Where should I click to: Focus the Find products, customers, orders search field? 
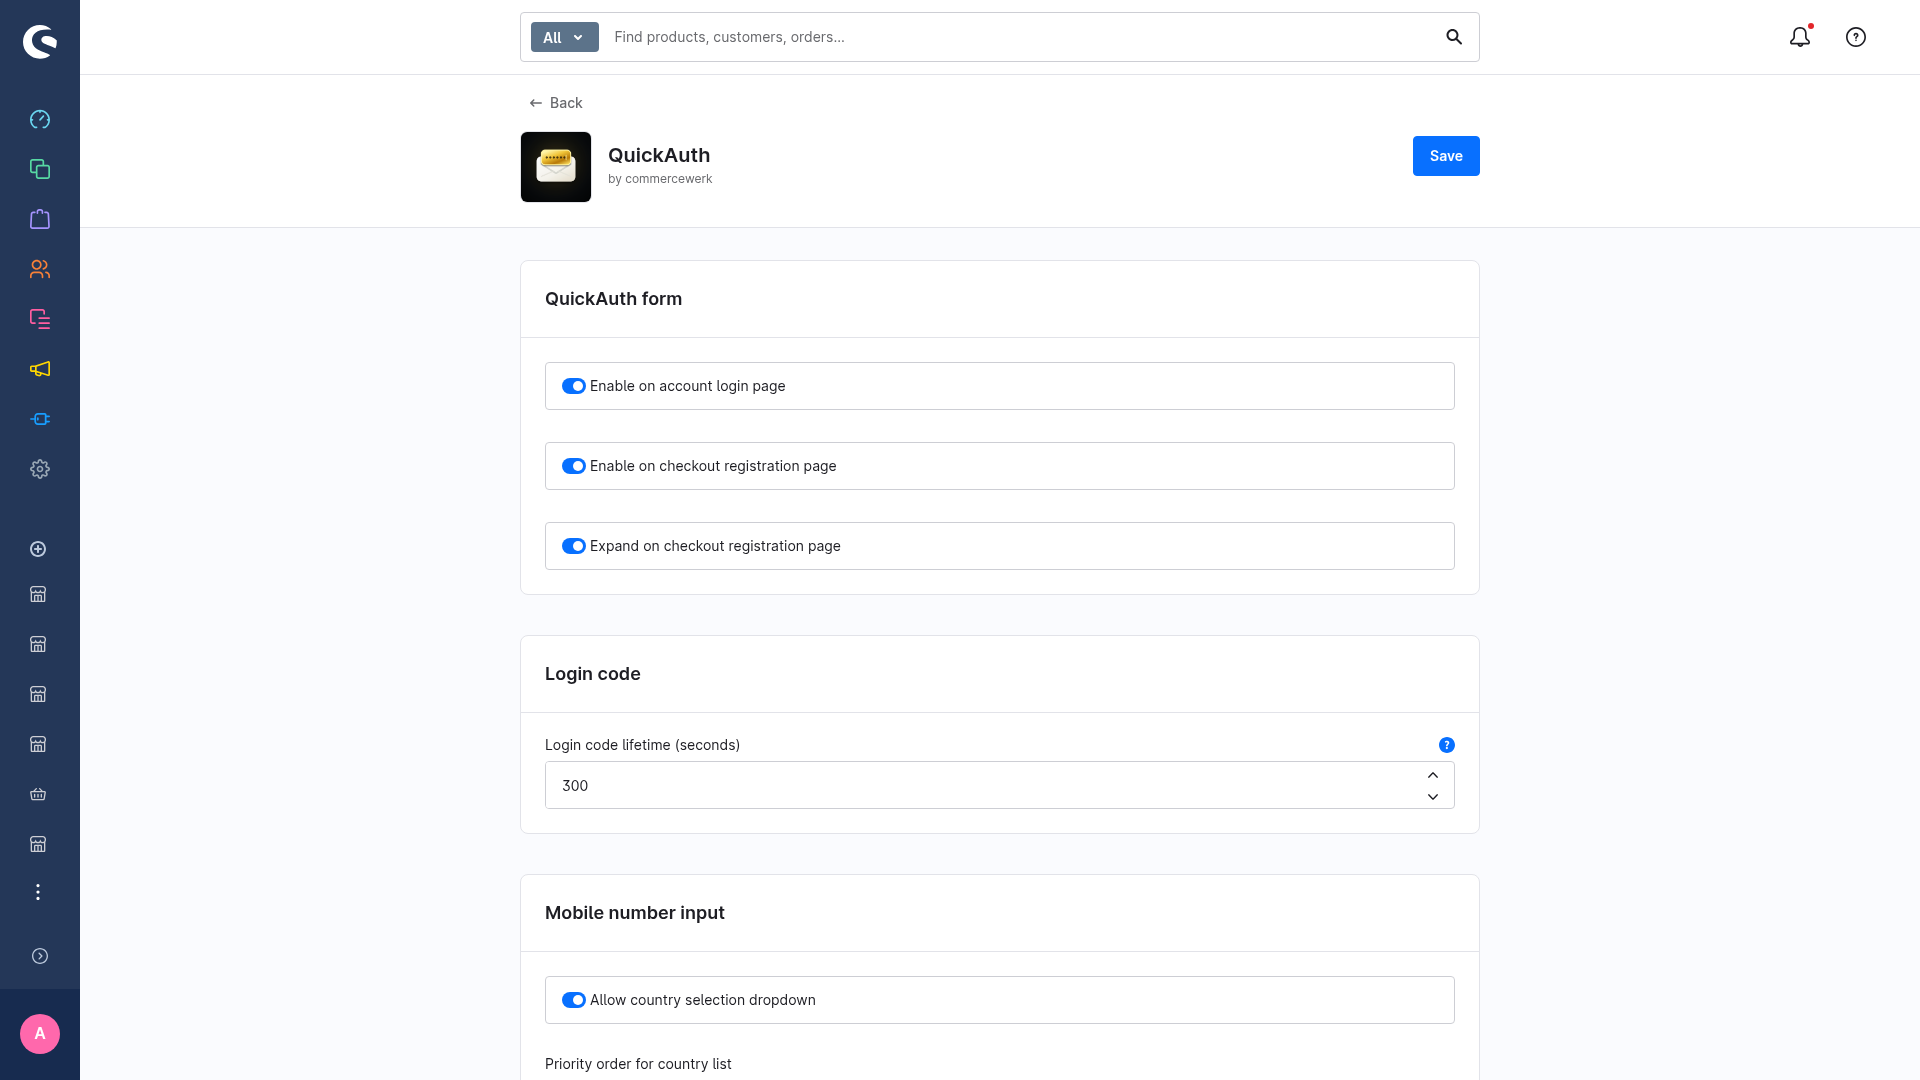1020,37
